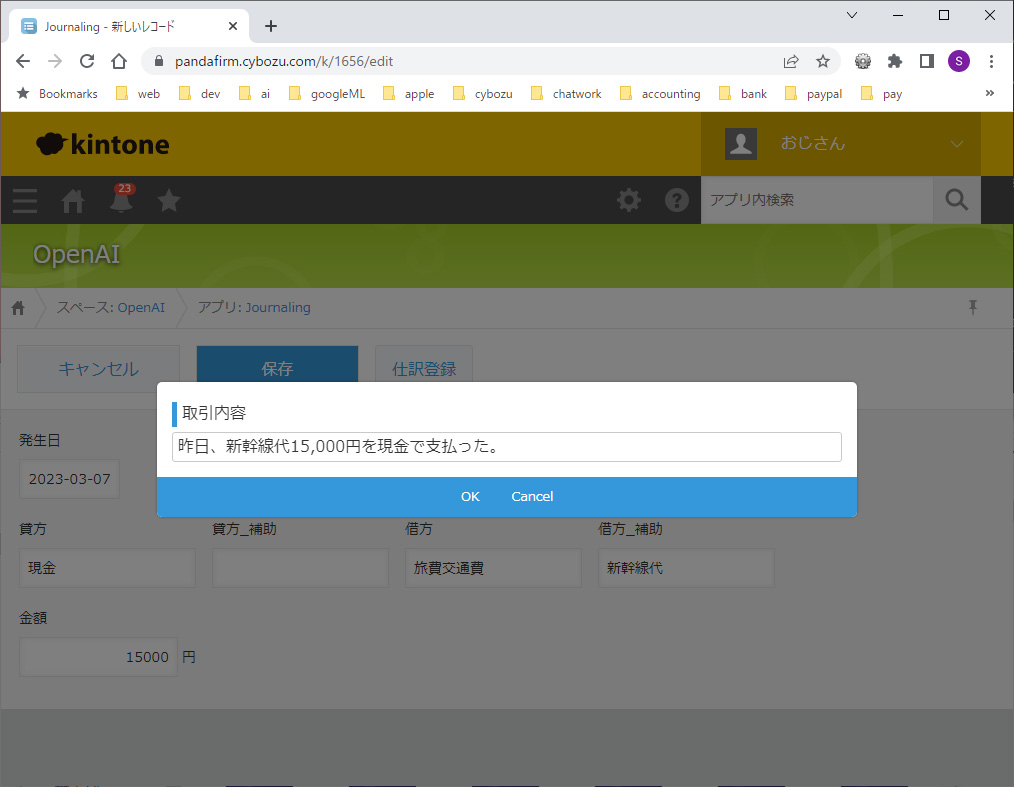Open the kintone home portal icon
The height and width of the screenshot is (787, 1014).
coord(73,201)
